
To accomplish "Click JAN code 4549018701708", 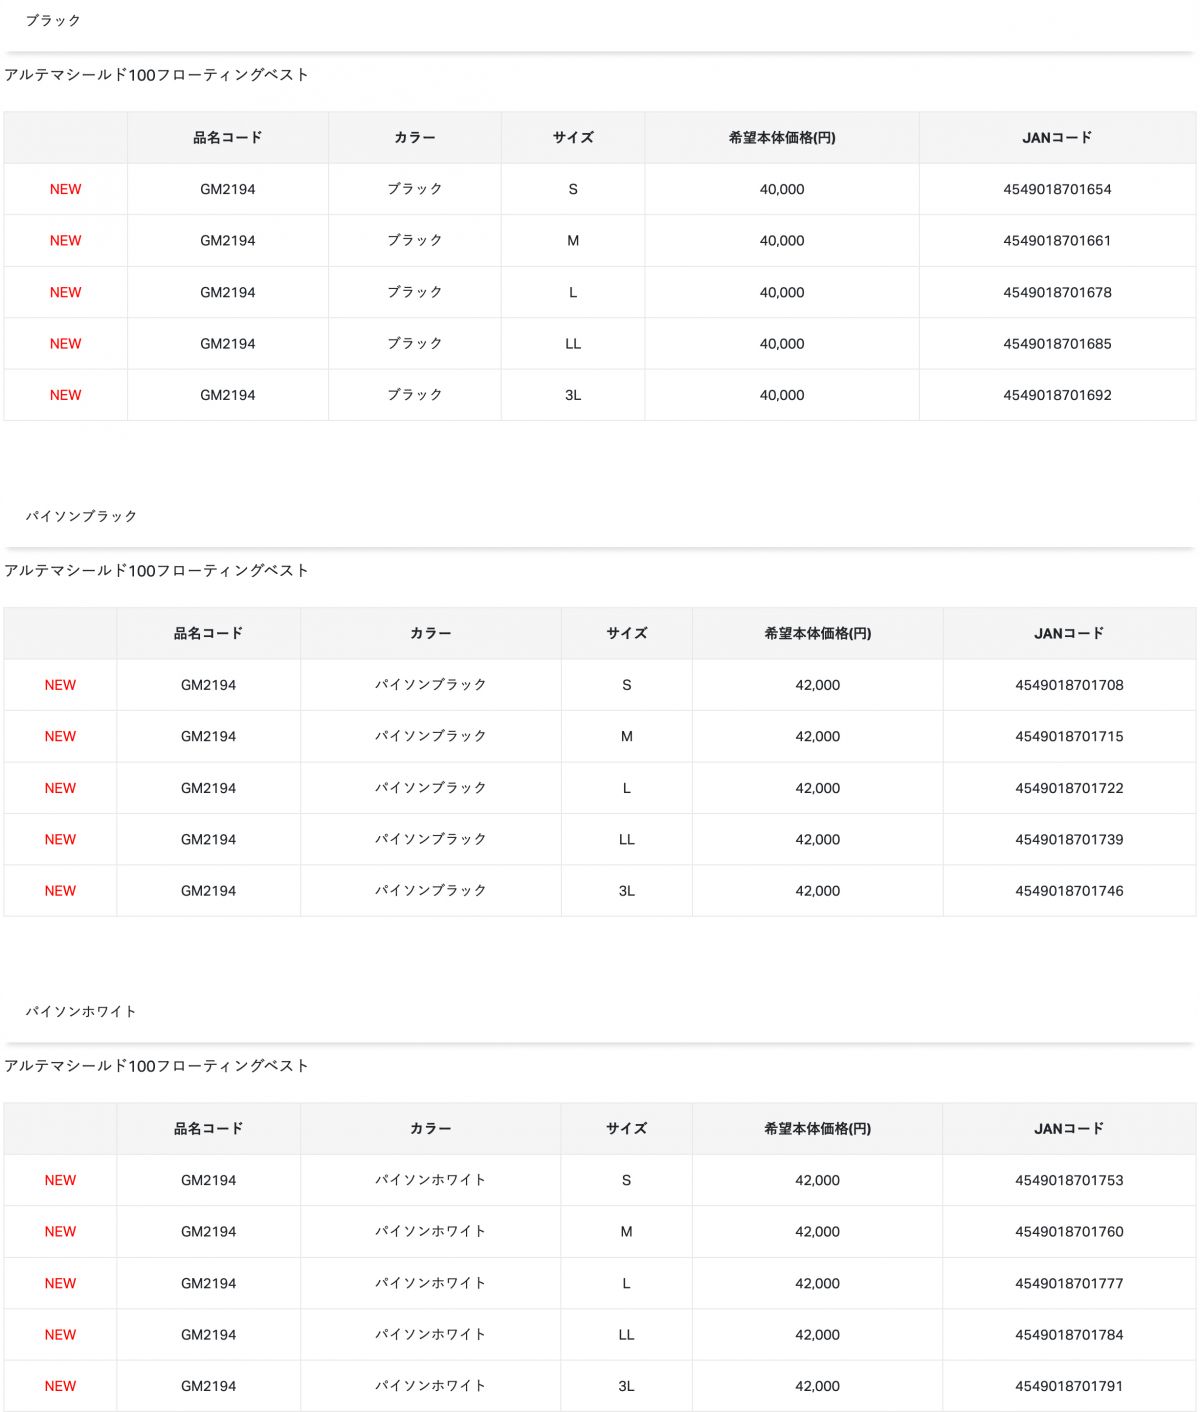I will (x=1069, y=685).
